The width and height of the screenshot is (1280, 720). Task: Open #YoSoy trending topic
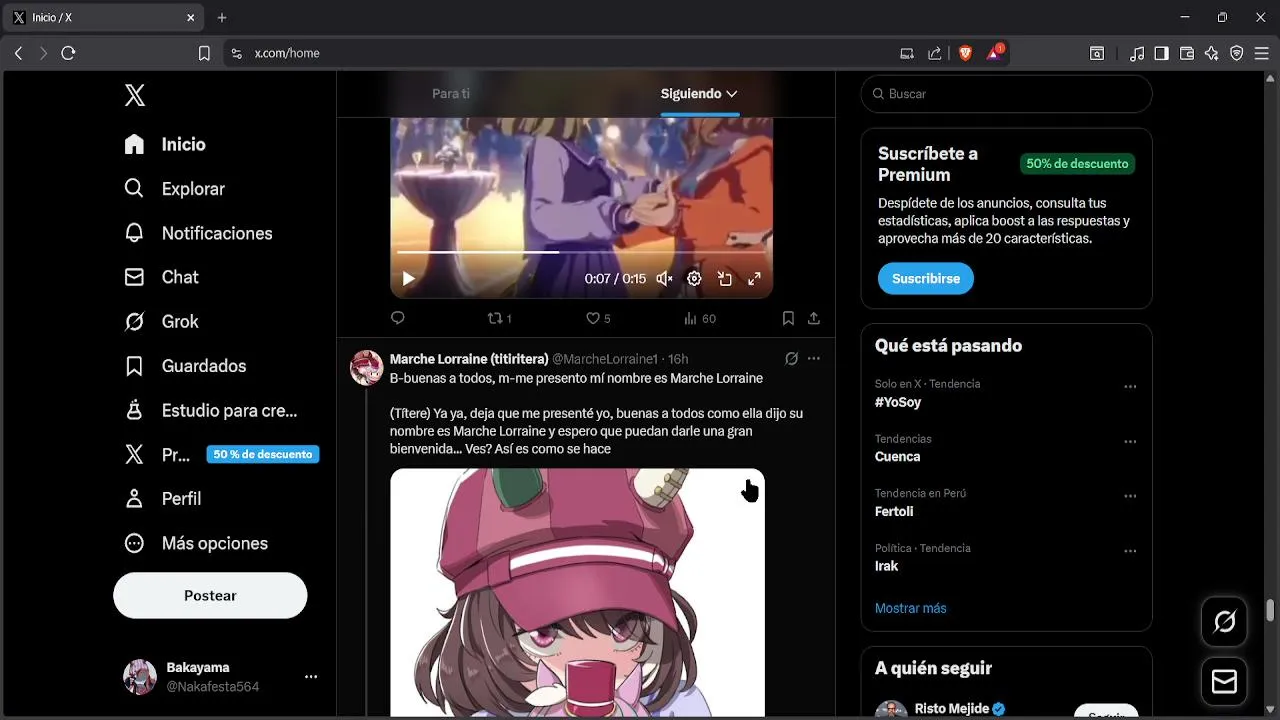[898, 402]
